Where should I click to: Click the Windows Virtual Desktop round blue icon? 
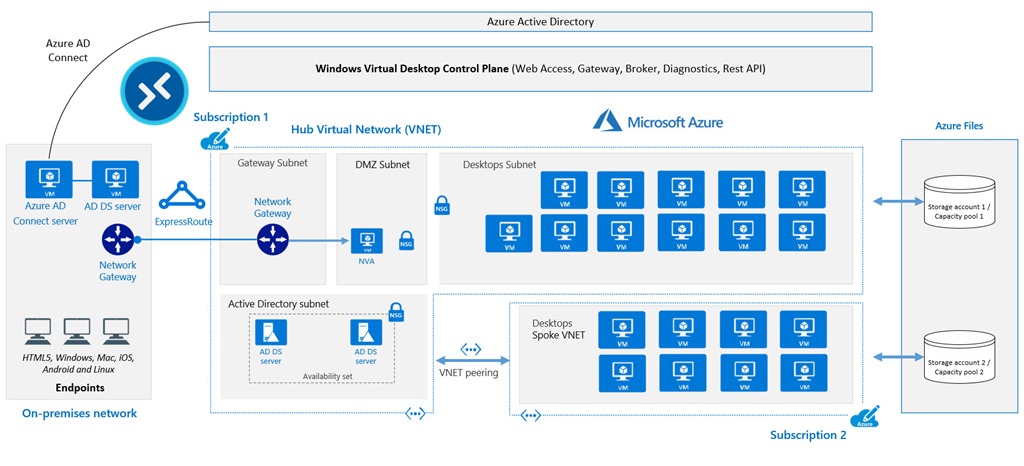tap(147, 91)
